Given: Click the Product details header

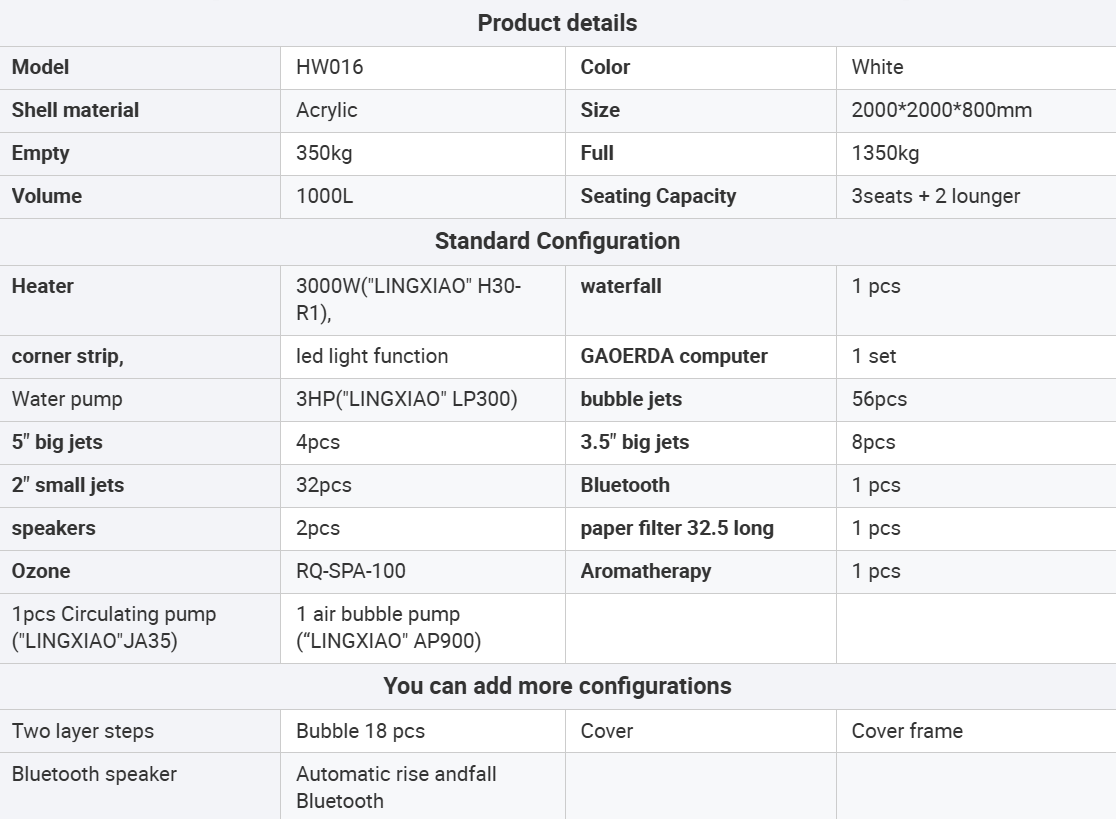Looking at the screenshot, I should coord(557,23).
